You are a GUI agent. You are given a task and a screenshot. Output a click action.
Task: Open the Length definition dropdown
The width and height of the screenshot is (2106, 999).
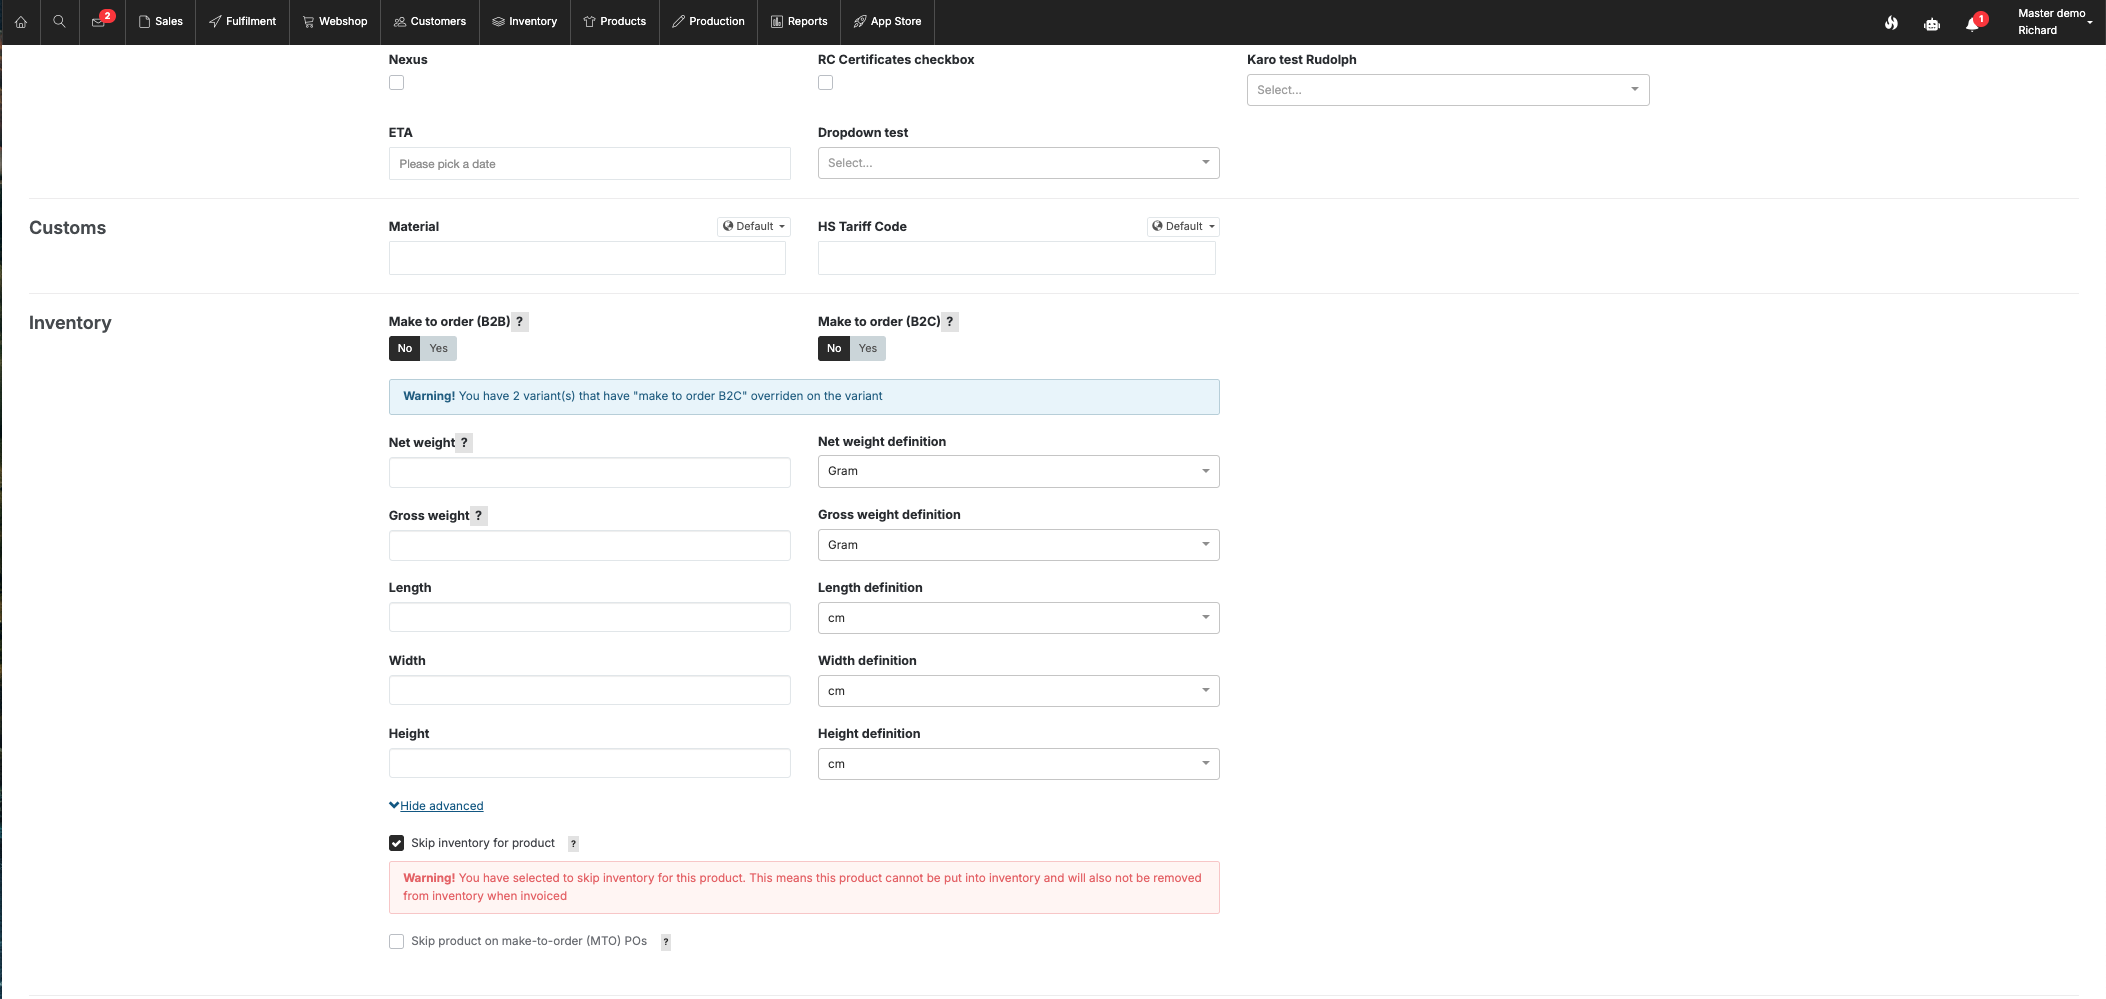point(1019,618)
